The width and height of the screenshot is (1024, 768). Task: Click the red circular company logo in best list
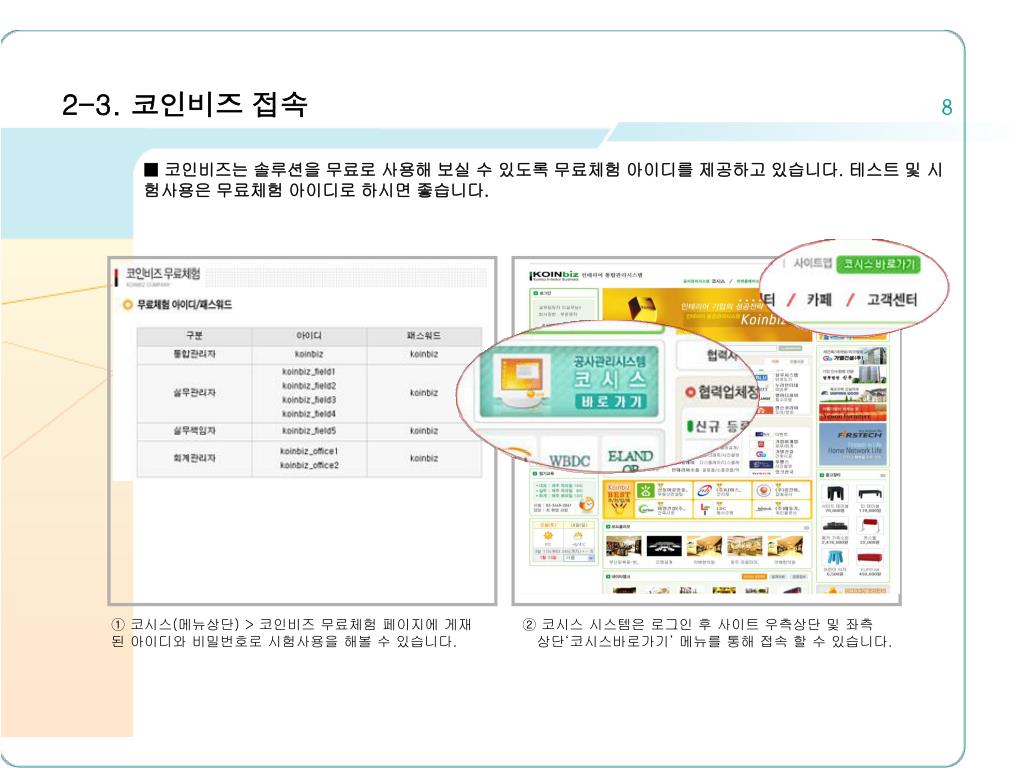(x=762, y=490)
